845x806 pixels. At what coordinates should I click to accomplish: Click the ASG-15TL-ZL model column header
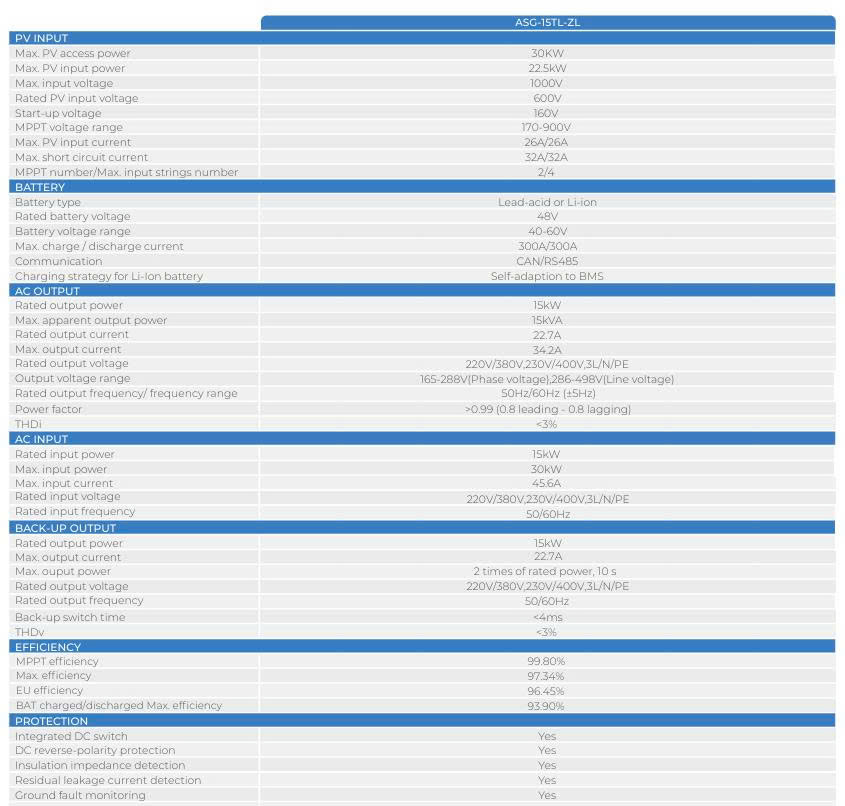click(x=546, y=22)
